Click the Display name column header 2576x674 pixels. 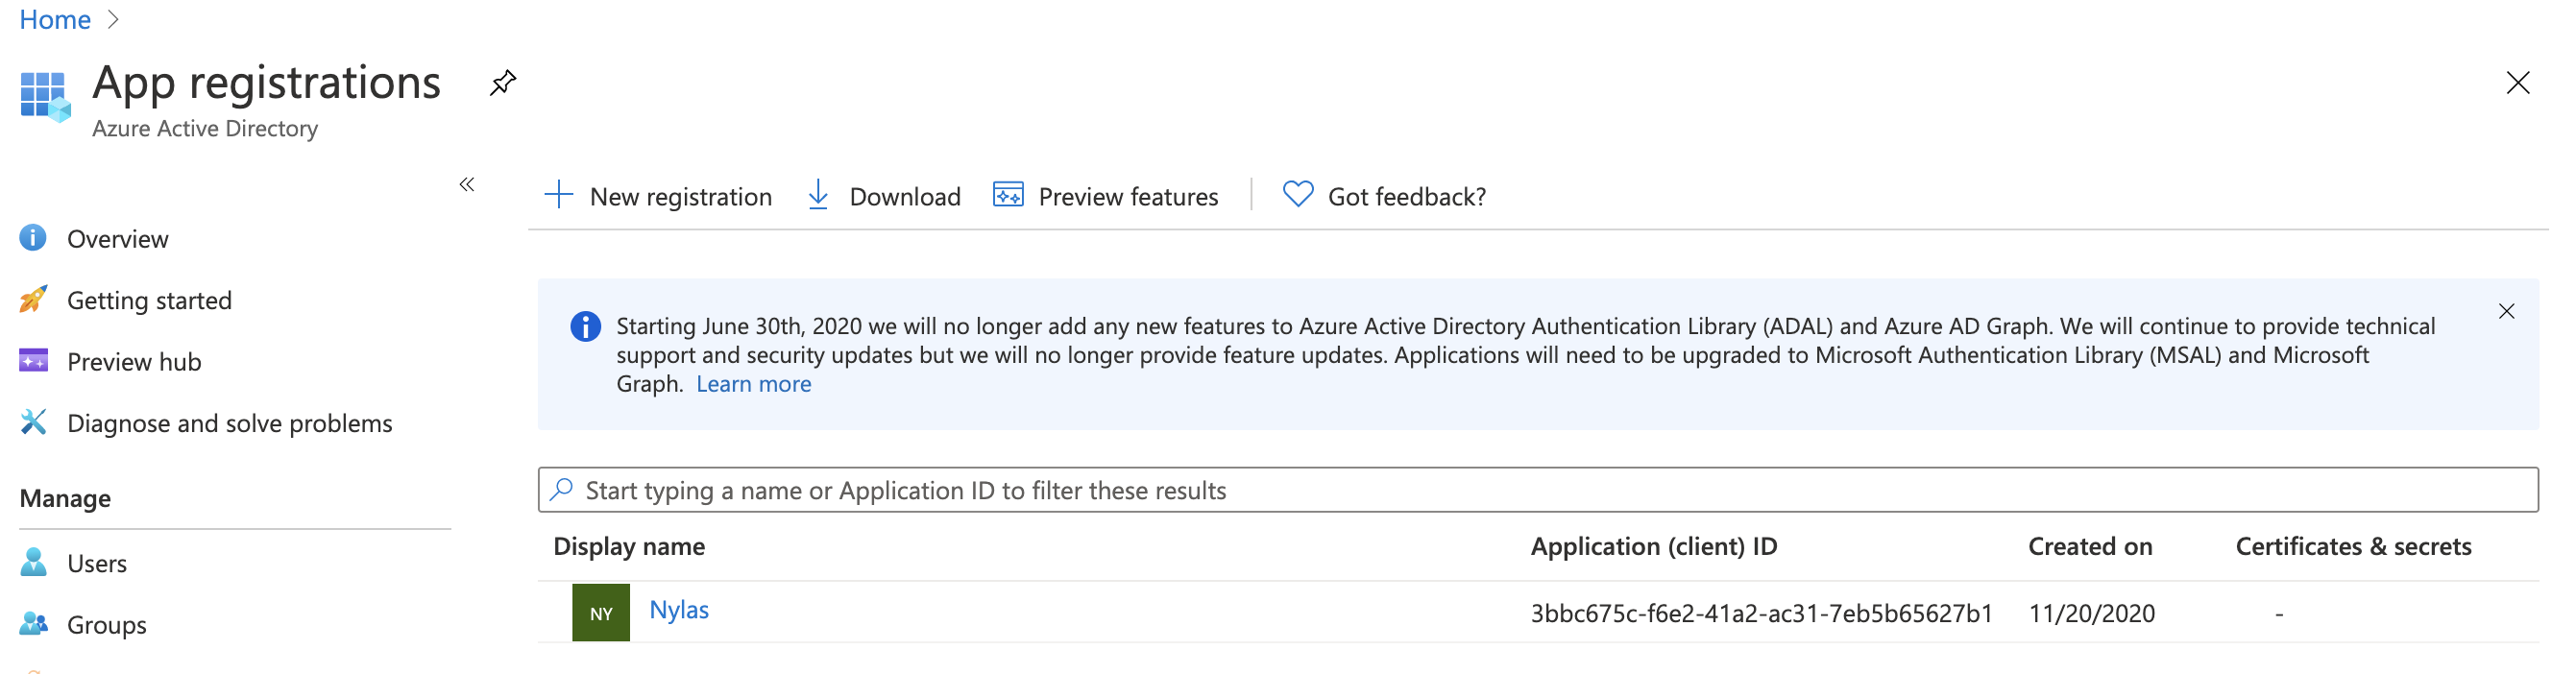coord(629,547)
